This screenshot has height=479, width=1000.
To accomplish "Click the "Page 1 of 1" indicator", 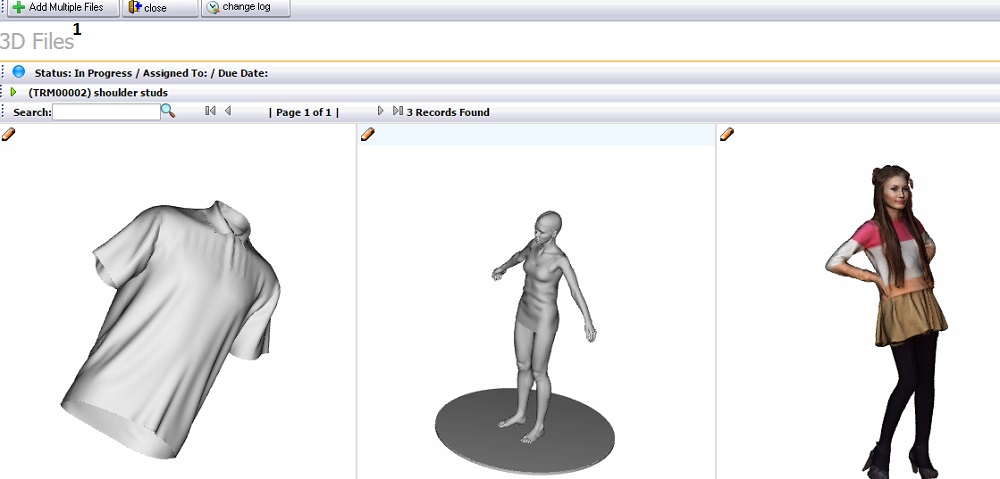I will [304, 112].
